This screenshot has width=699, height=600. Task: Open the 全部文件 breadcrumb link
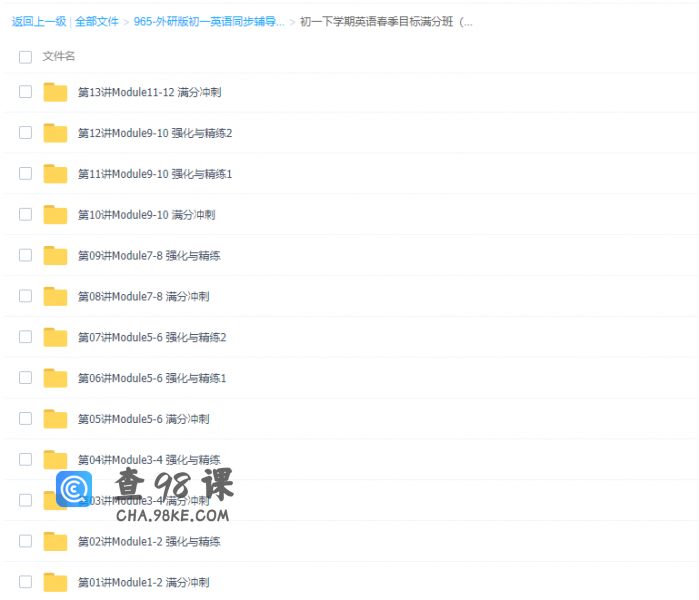coord(97,21)
